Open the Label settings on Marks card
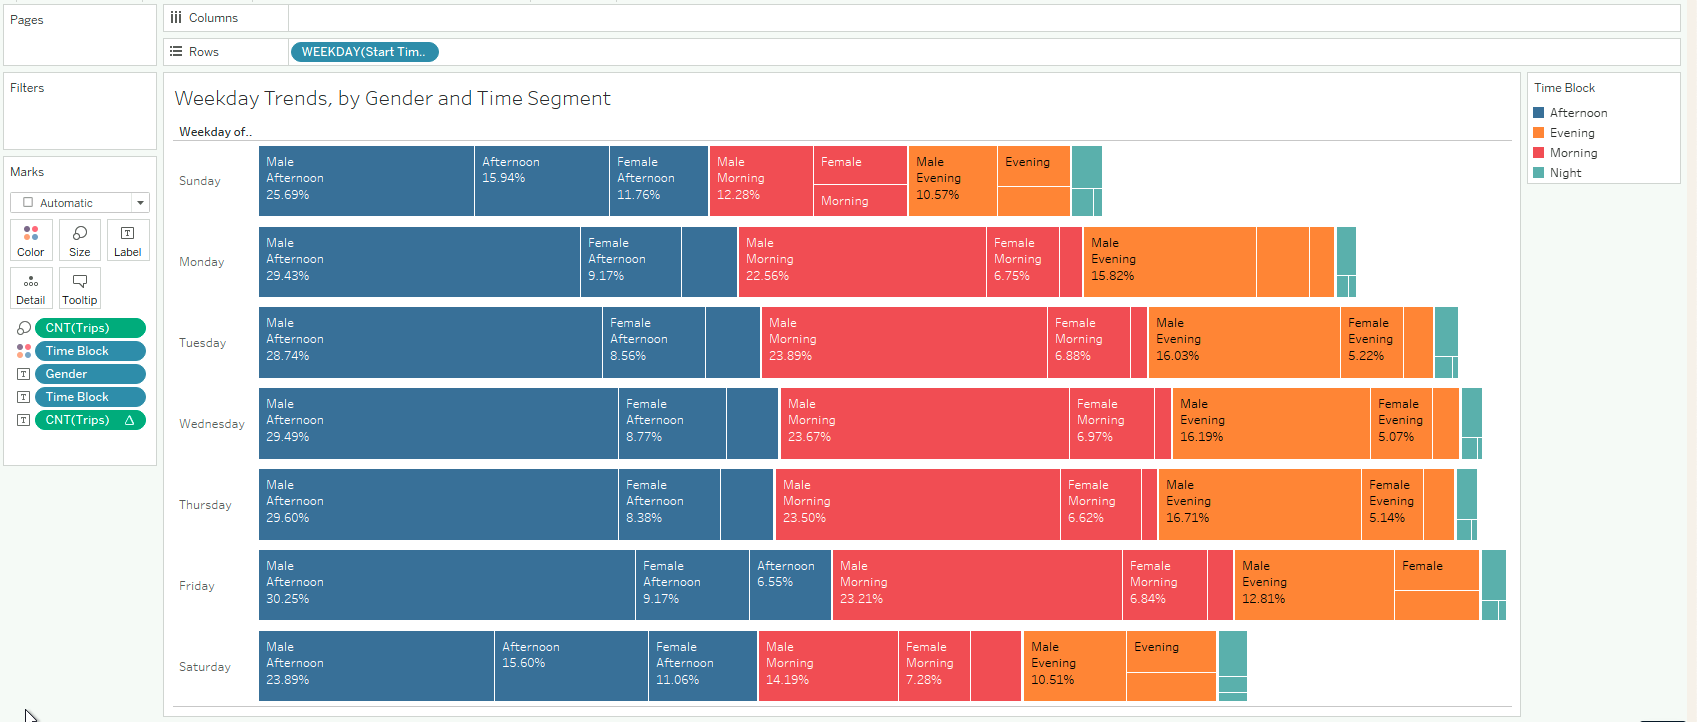Screen dimensions: 1697x722 pos(128,240)
